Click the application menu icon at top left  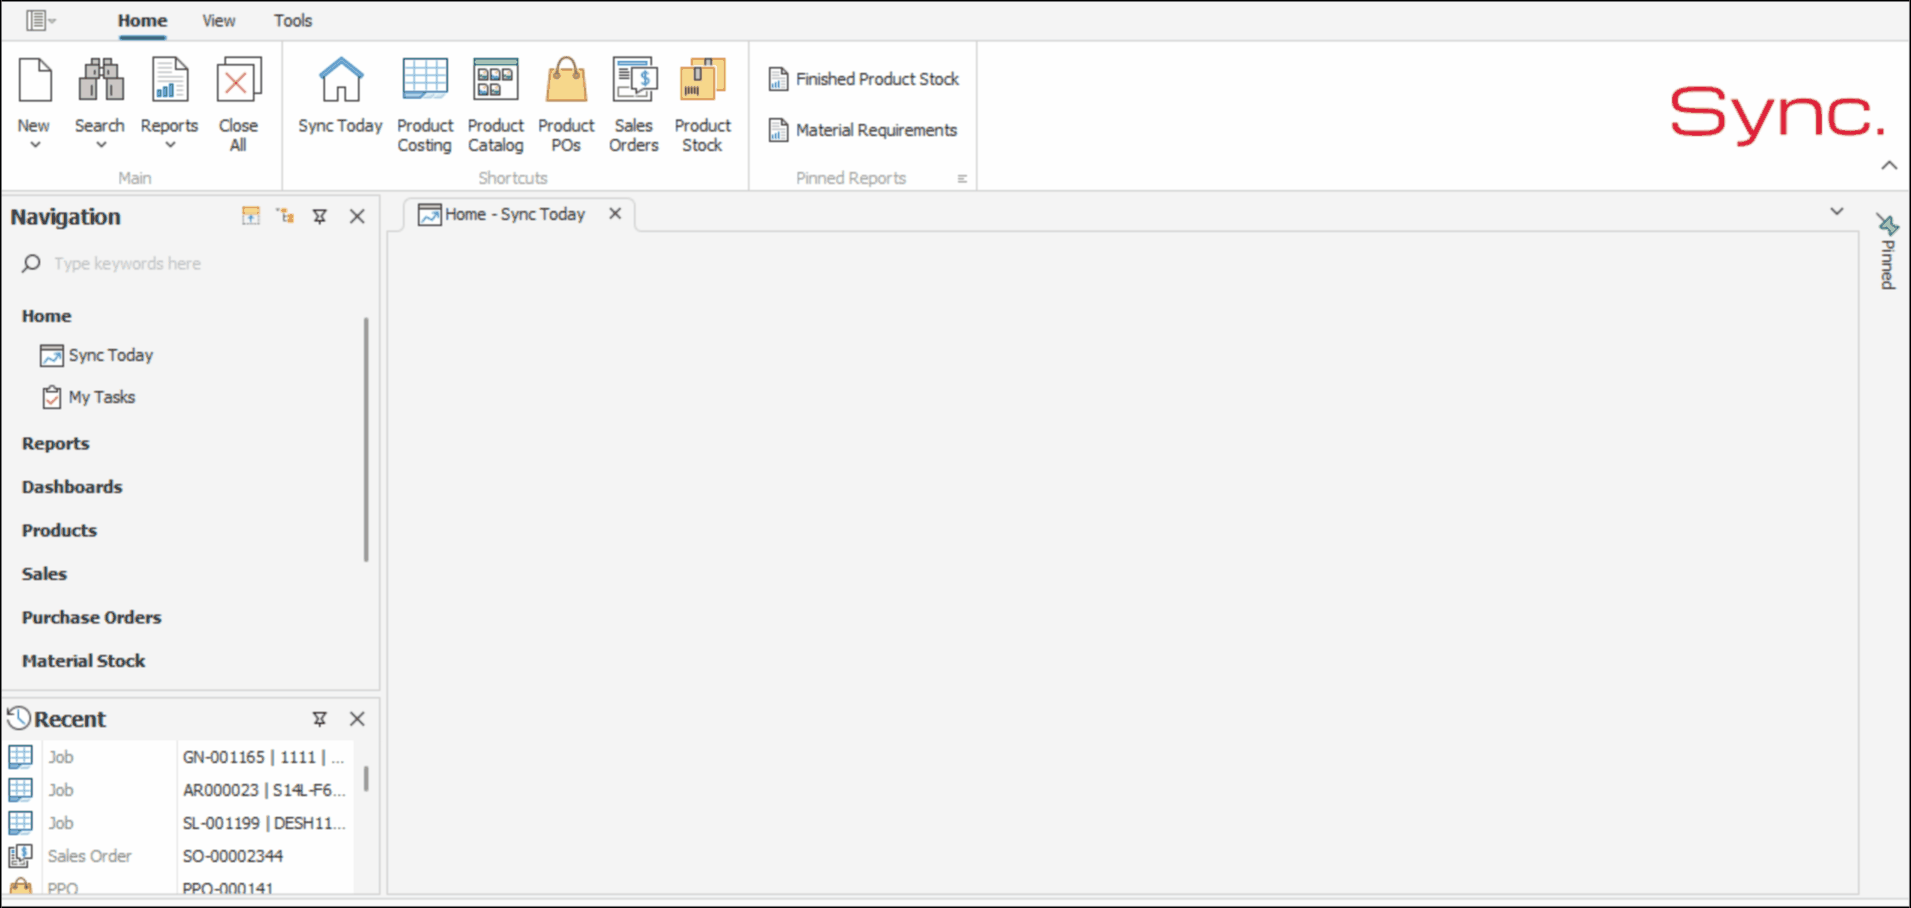point(40,20)
